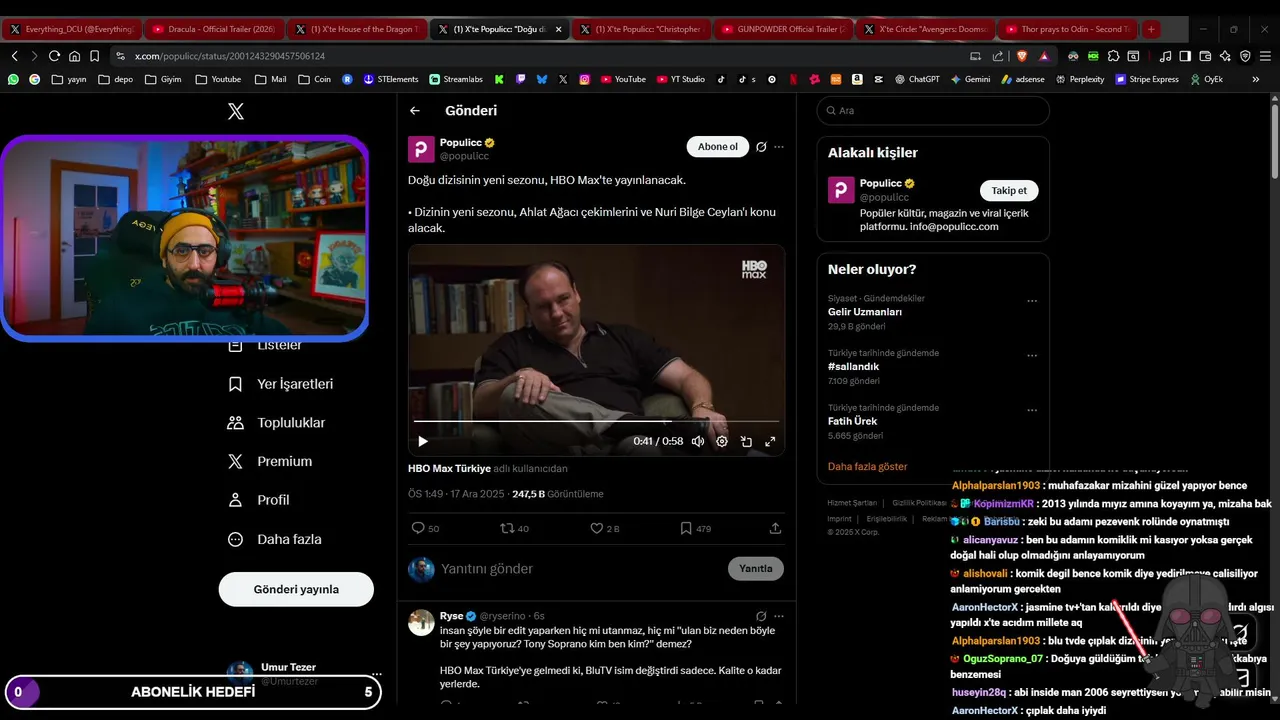This screenshot has height=720, width=1280.
Task: Mute the video with the speaker icon
Action: click(698, 441)
